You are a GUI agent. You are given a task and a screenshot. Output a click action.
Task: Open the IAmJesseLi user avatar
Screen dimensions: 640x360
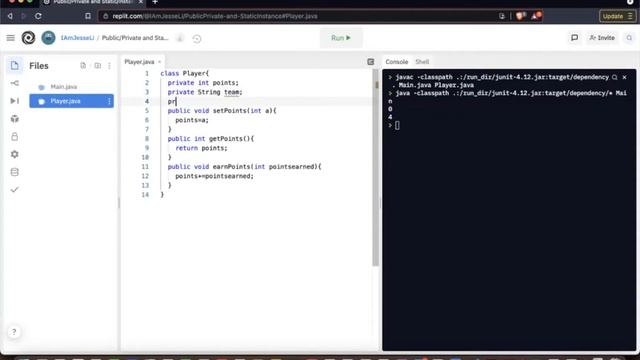(48, 38)
